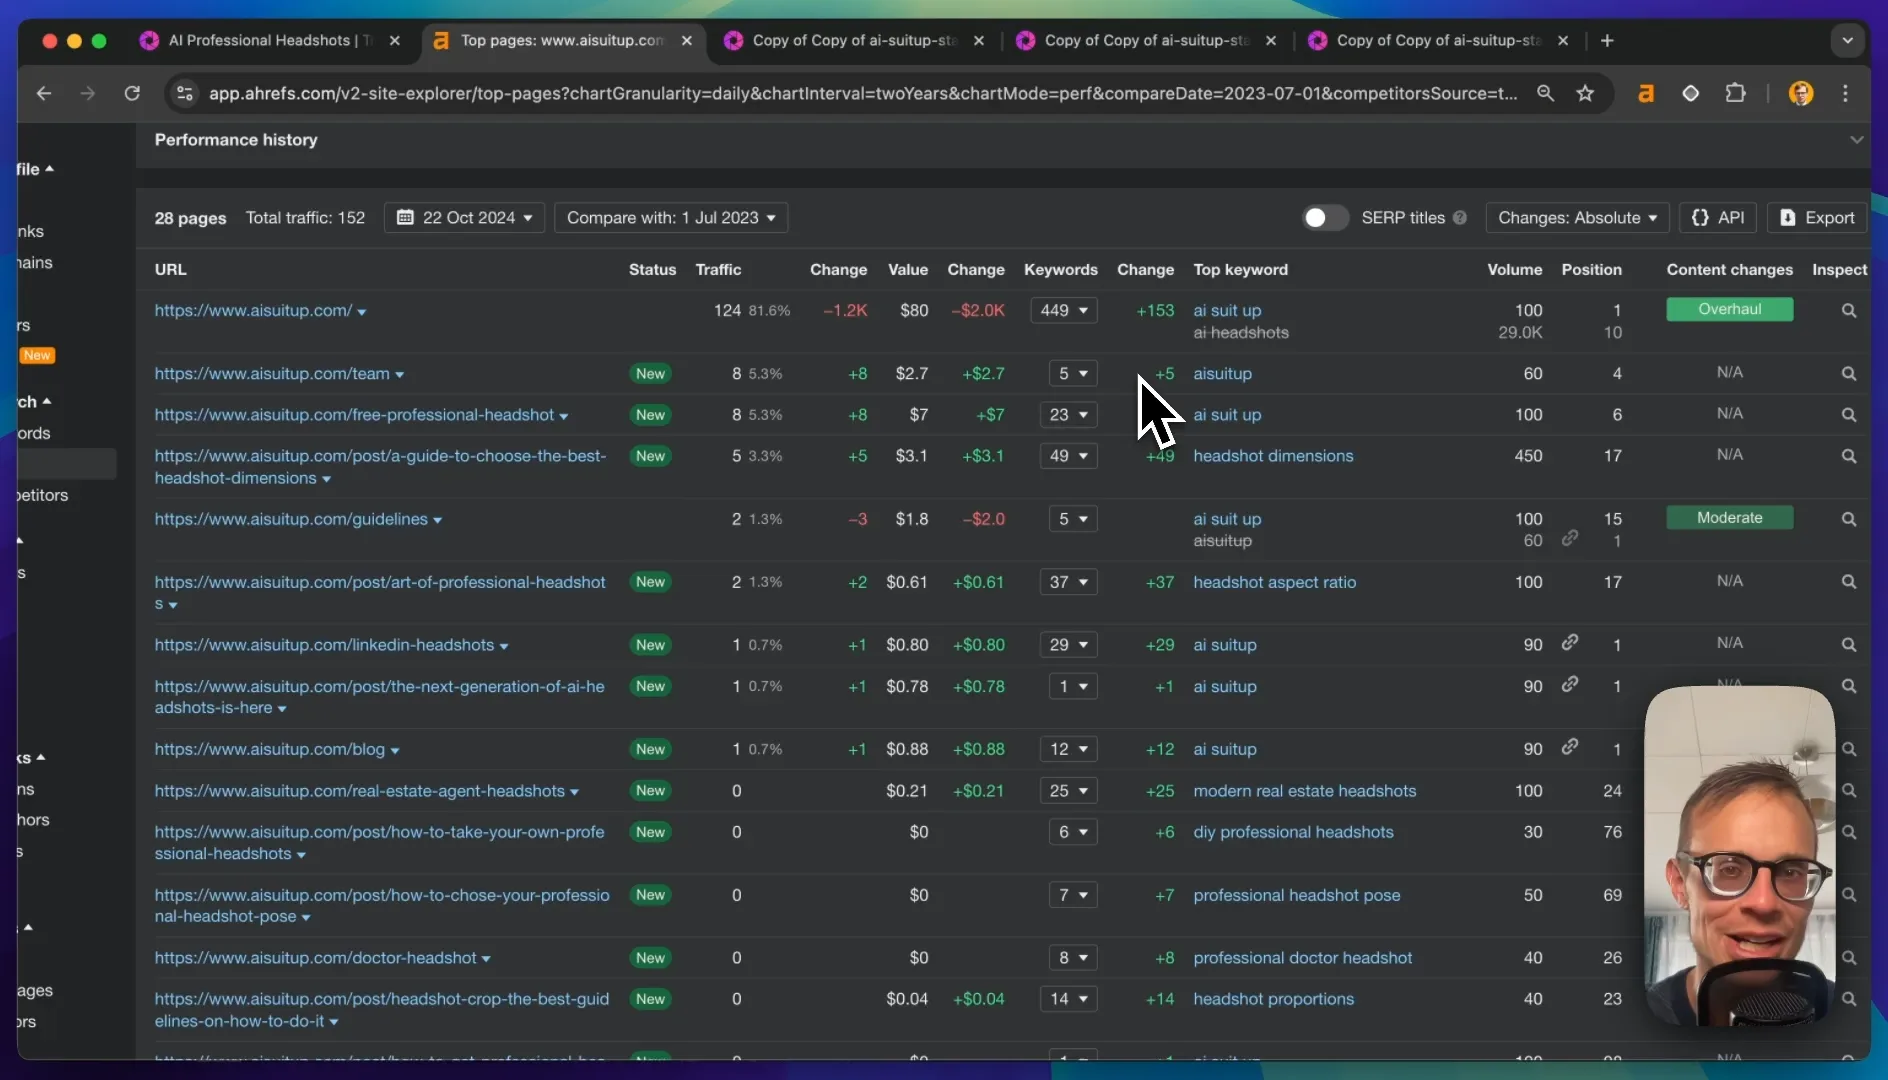
Task: Open the 'Compare with: 1 Jul 2023' dropdown
Action: click(671, 218)
